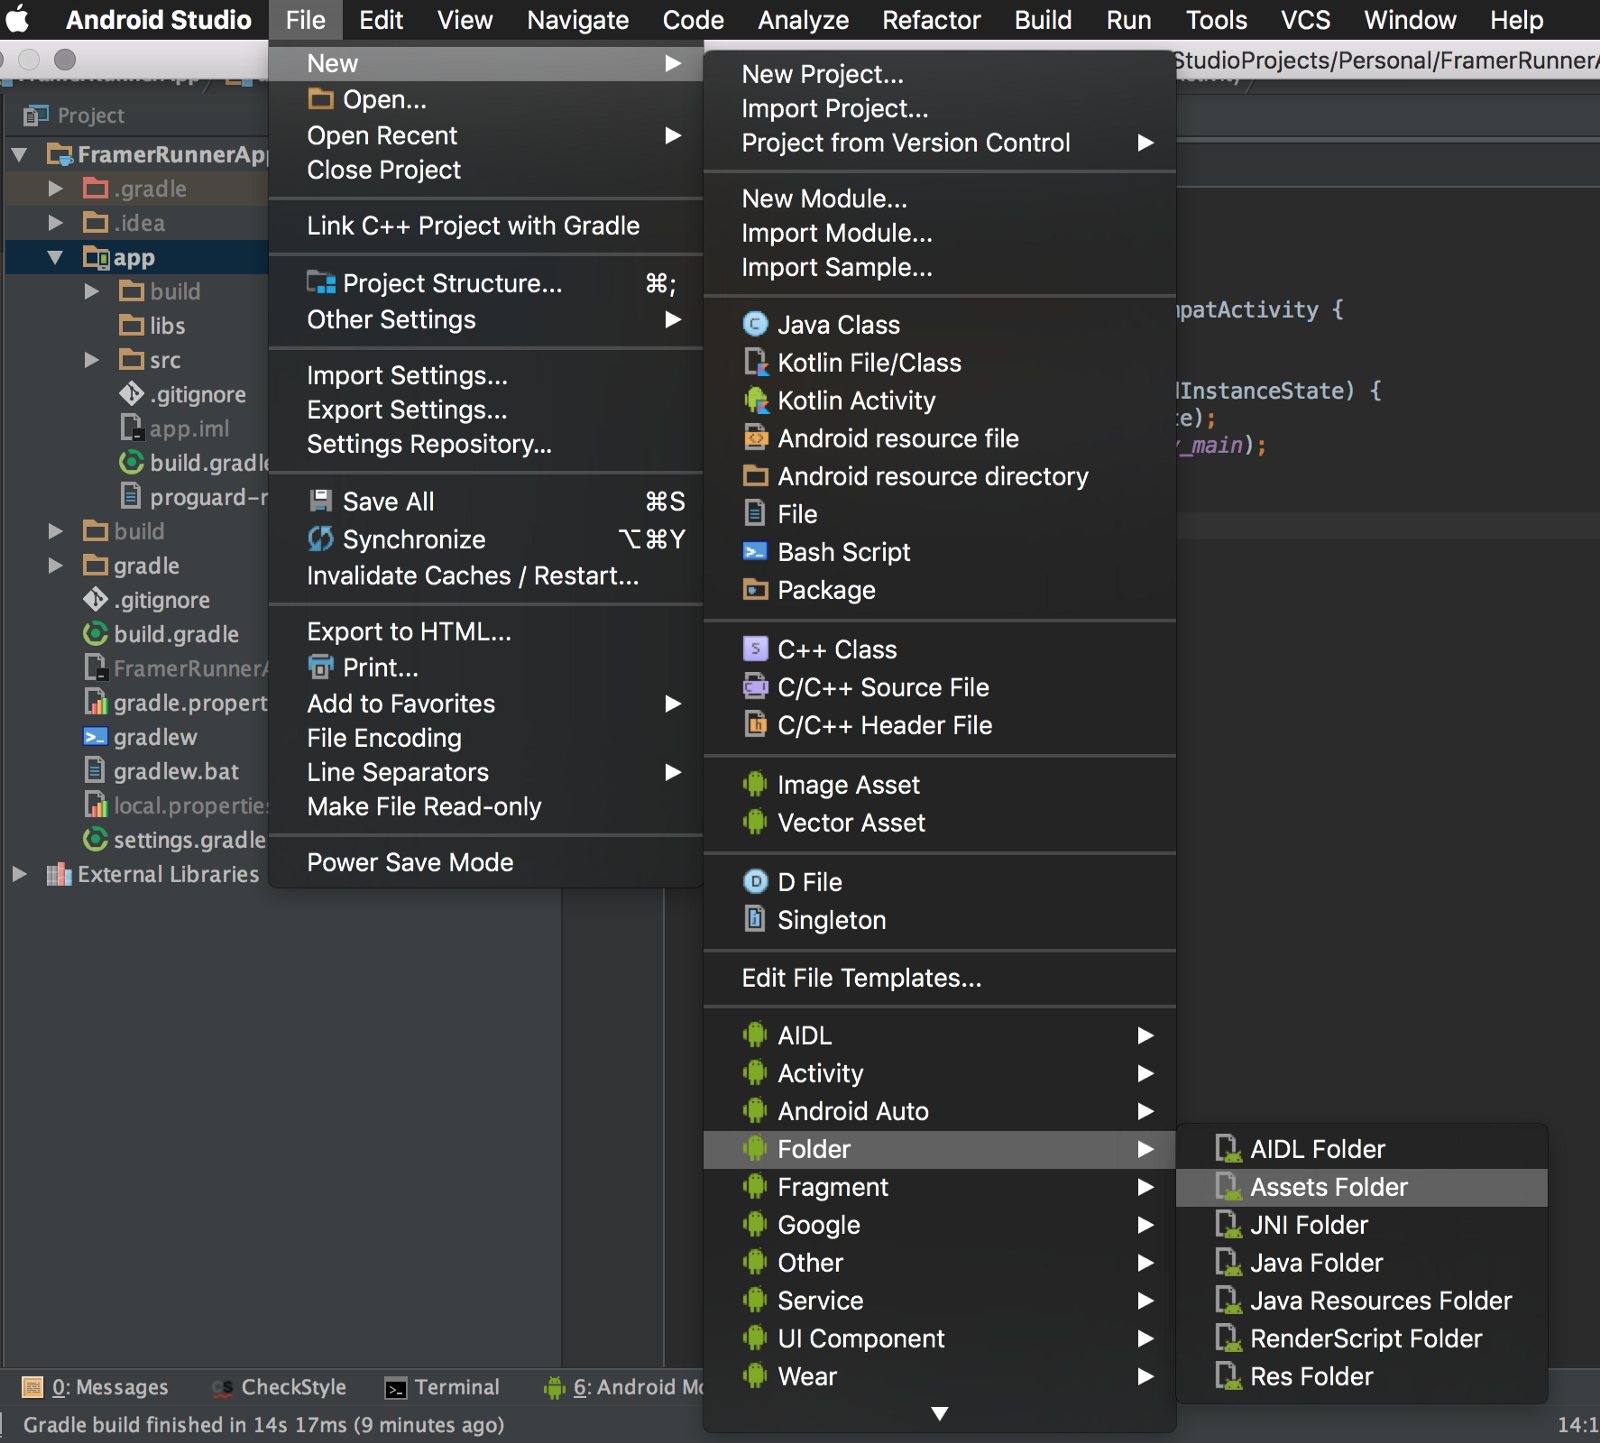Click the Kotlin Activity icon

tap(755, 401)
